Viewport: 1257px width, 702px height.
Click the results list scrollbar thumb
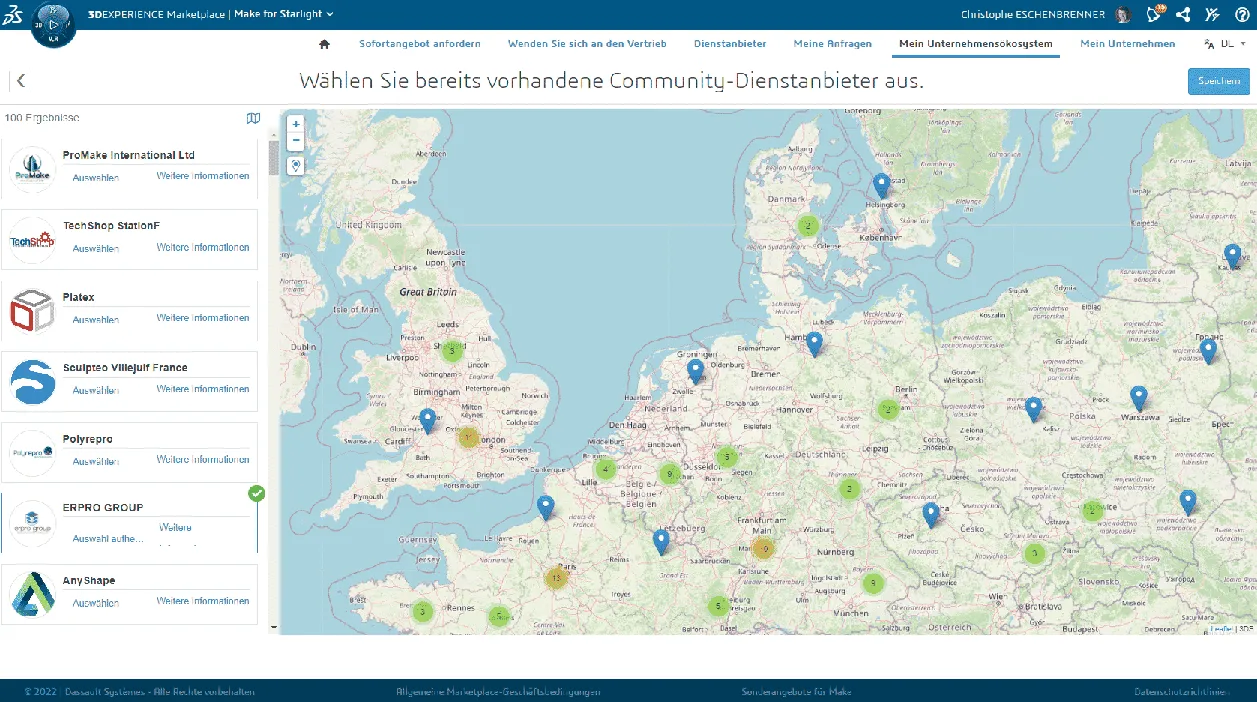(x=274, y=158)
